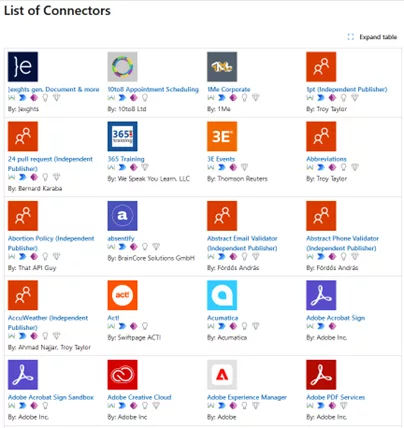Open the 365 Training link
The width and height of the screenshot is (404, 428).
(x=126, y=159)
